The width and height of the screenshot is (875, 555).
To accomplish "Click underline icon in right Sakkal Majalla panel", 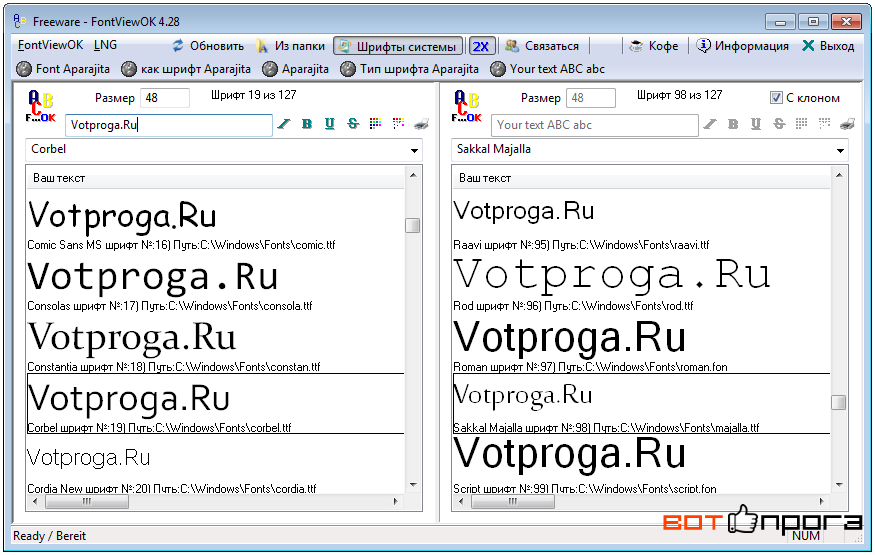I will 756,124.
